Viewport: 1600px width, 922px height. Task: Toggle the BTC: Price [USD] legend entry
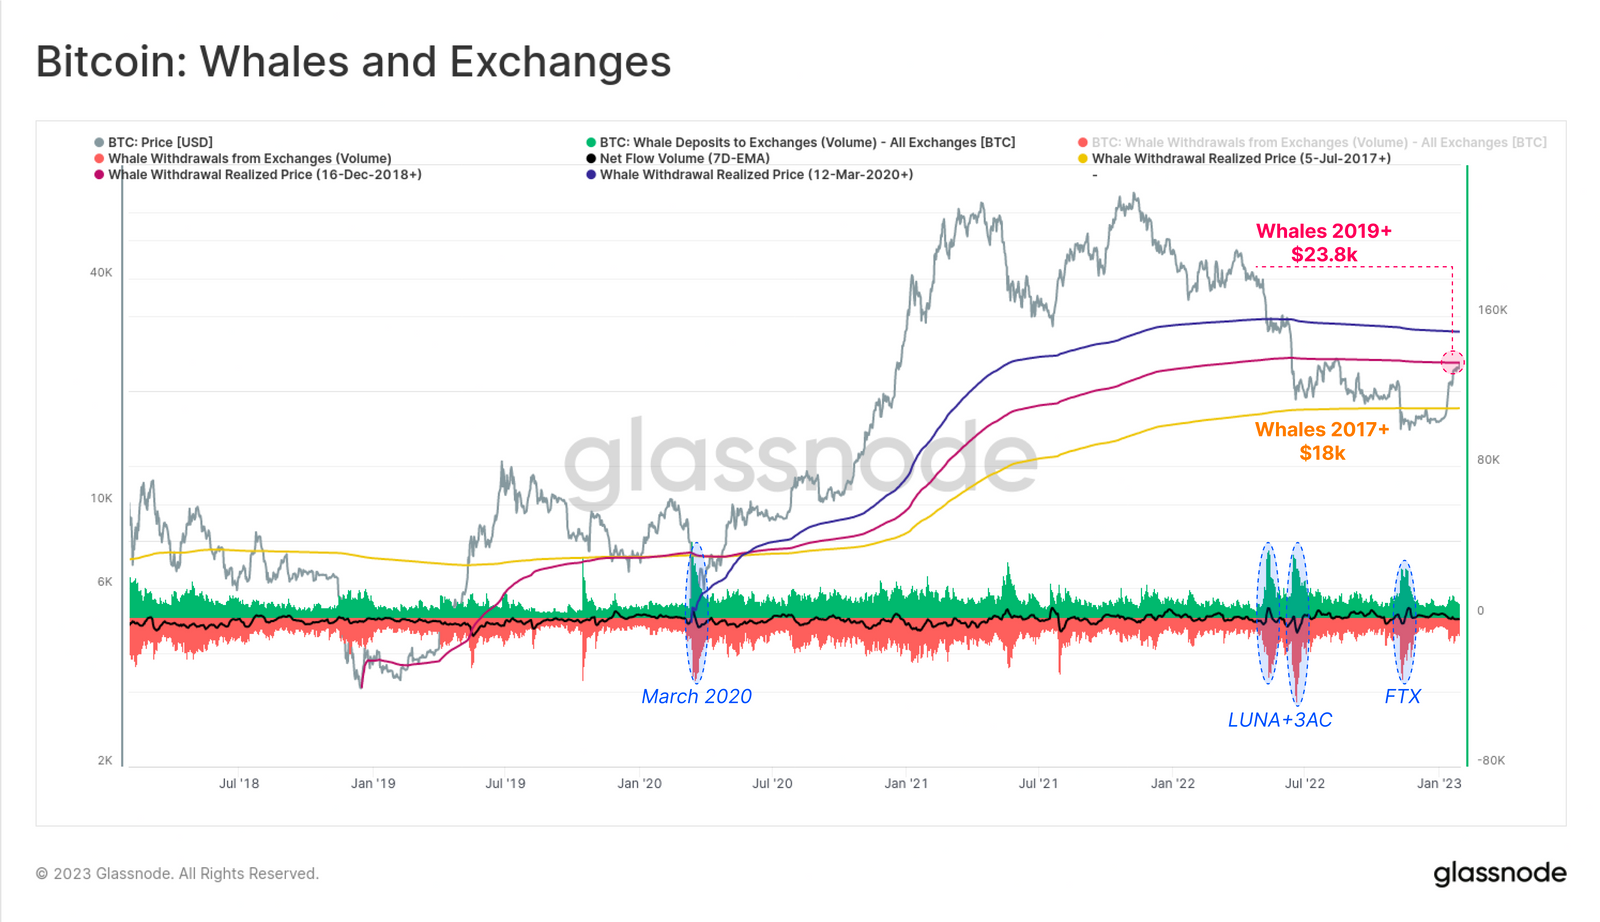153,142
